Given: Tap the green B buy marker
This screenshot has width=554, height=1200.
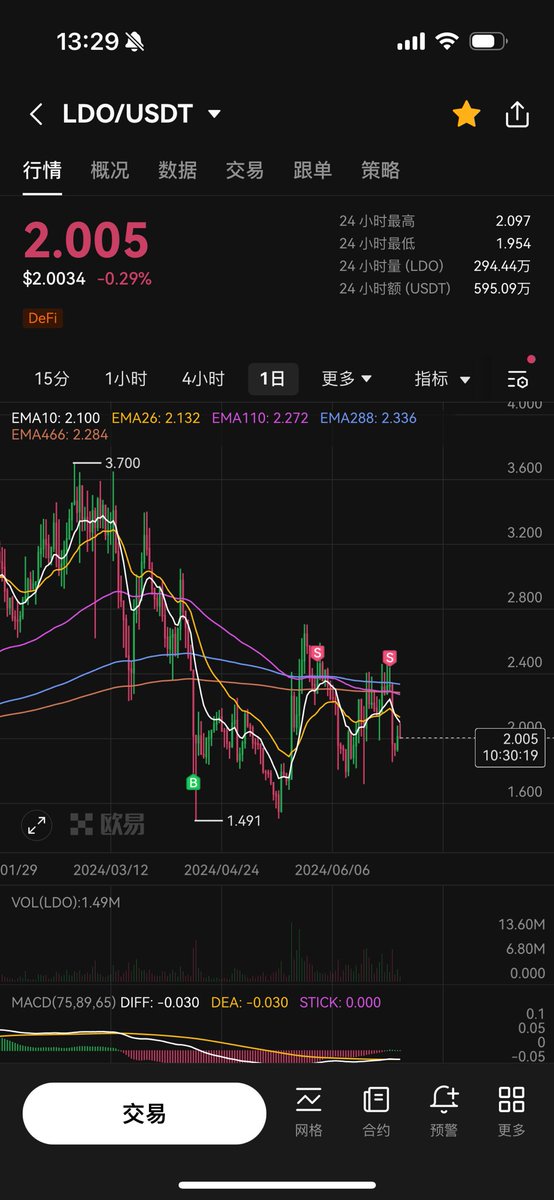Looking at the screenshot, I should [193, 782].
